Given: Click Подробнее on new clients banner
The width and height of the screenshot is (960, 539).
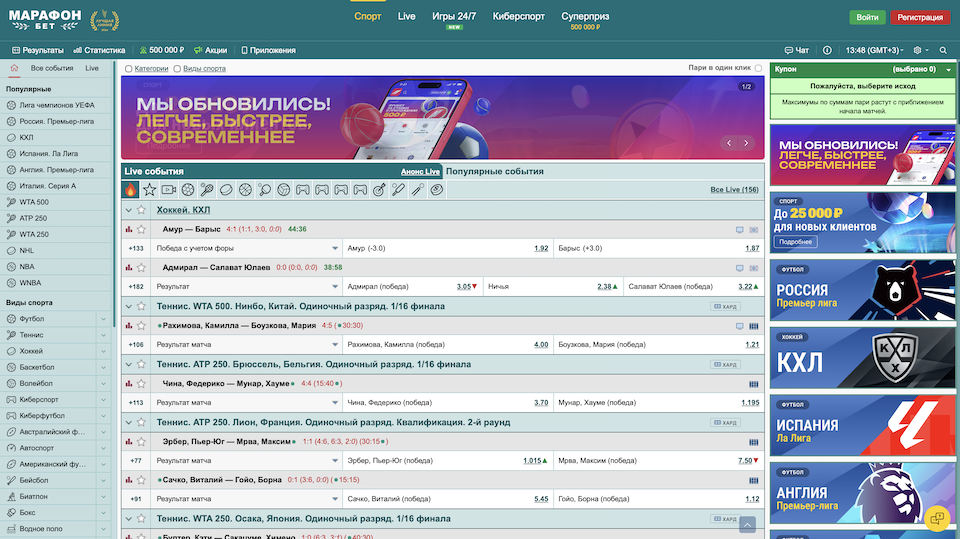Looking at the screenshot, I should tap(795, 242).
